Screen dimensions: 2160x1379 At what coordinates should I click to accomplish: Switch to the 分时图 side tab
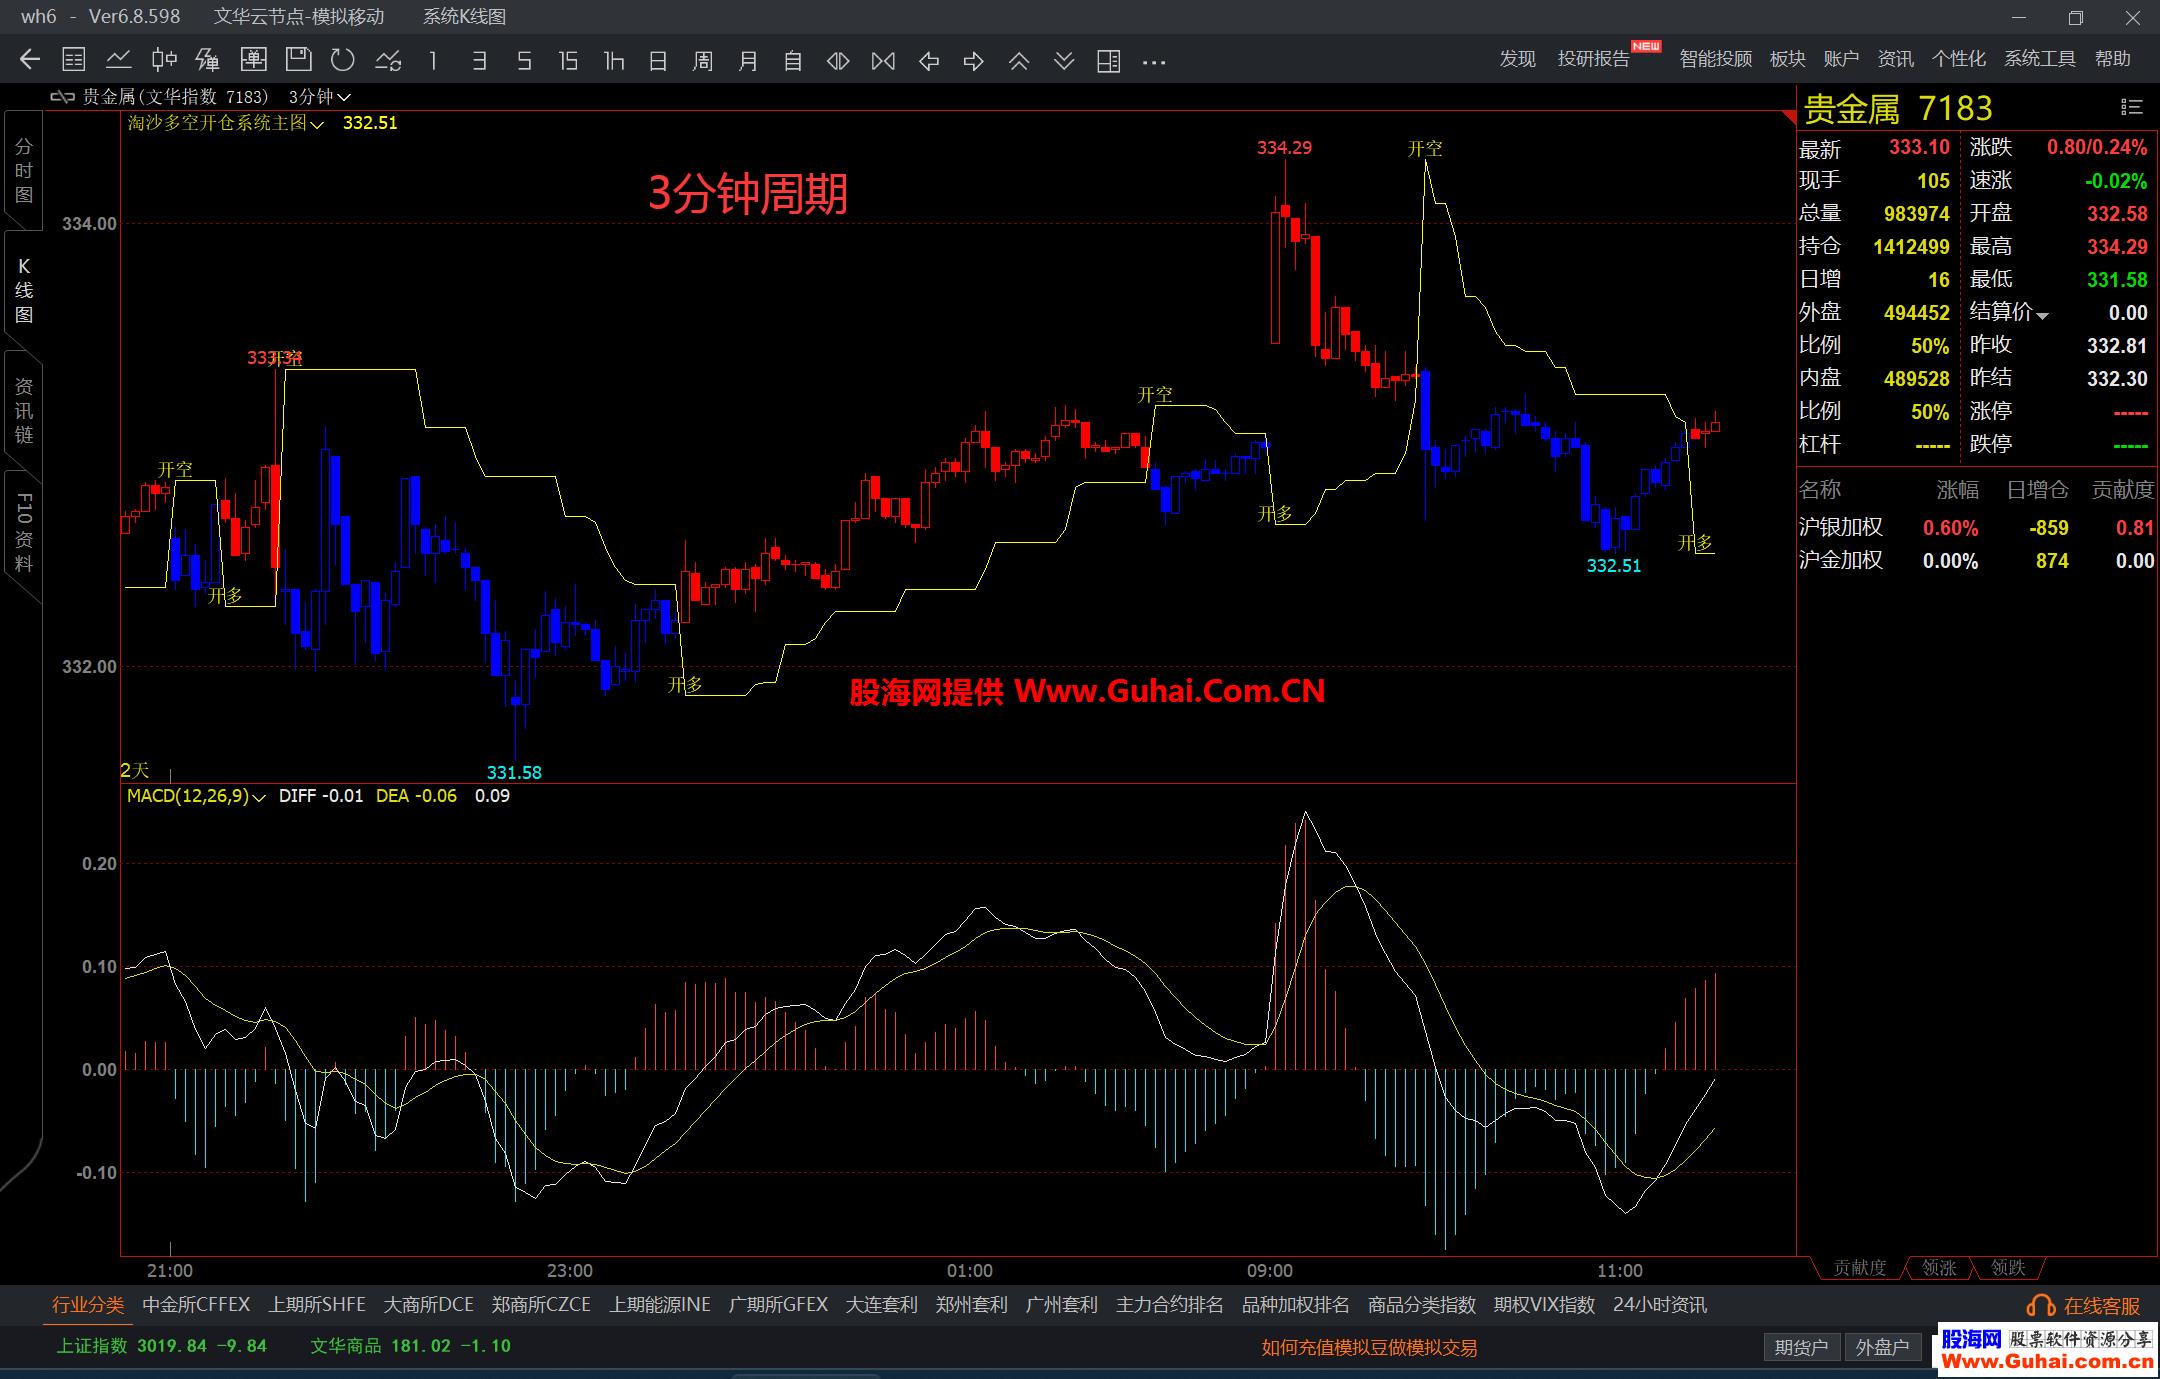click(24, 171)
